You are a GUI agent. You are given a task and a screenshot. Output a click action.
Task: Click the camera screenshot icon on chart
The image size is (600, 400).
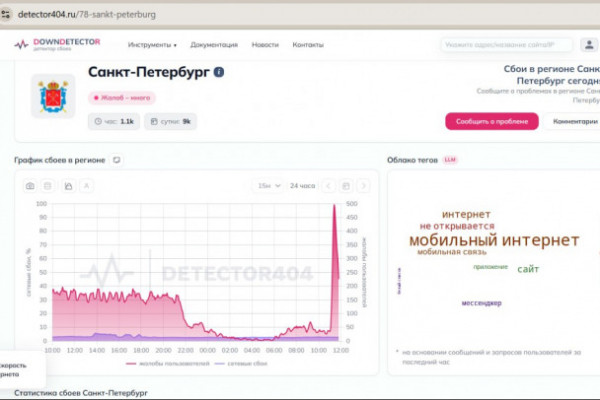click(30, 186)
